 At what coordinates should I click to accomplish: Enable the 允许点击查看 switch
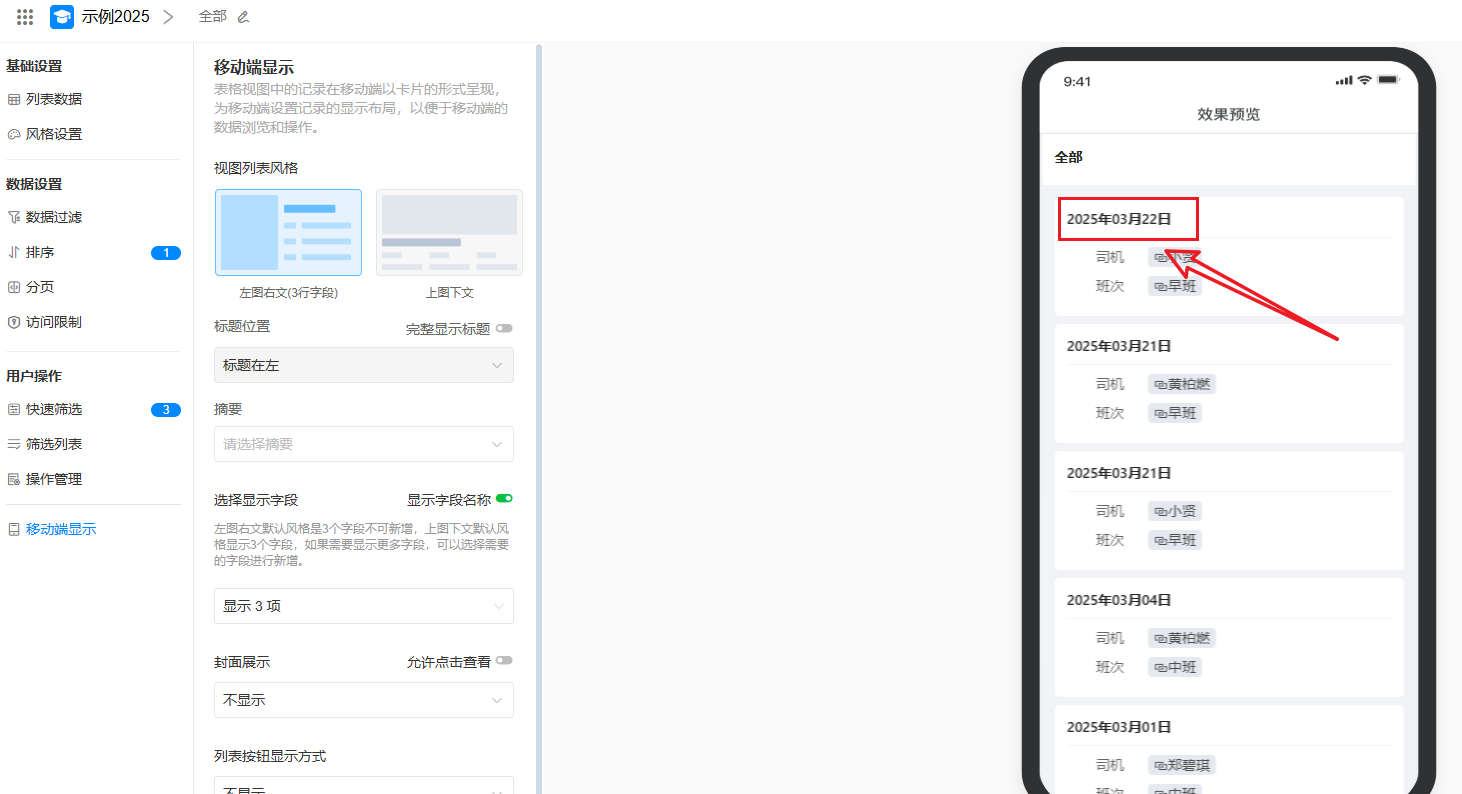click(504, 661)
